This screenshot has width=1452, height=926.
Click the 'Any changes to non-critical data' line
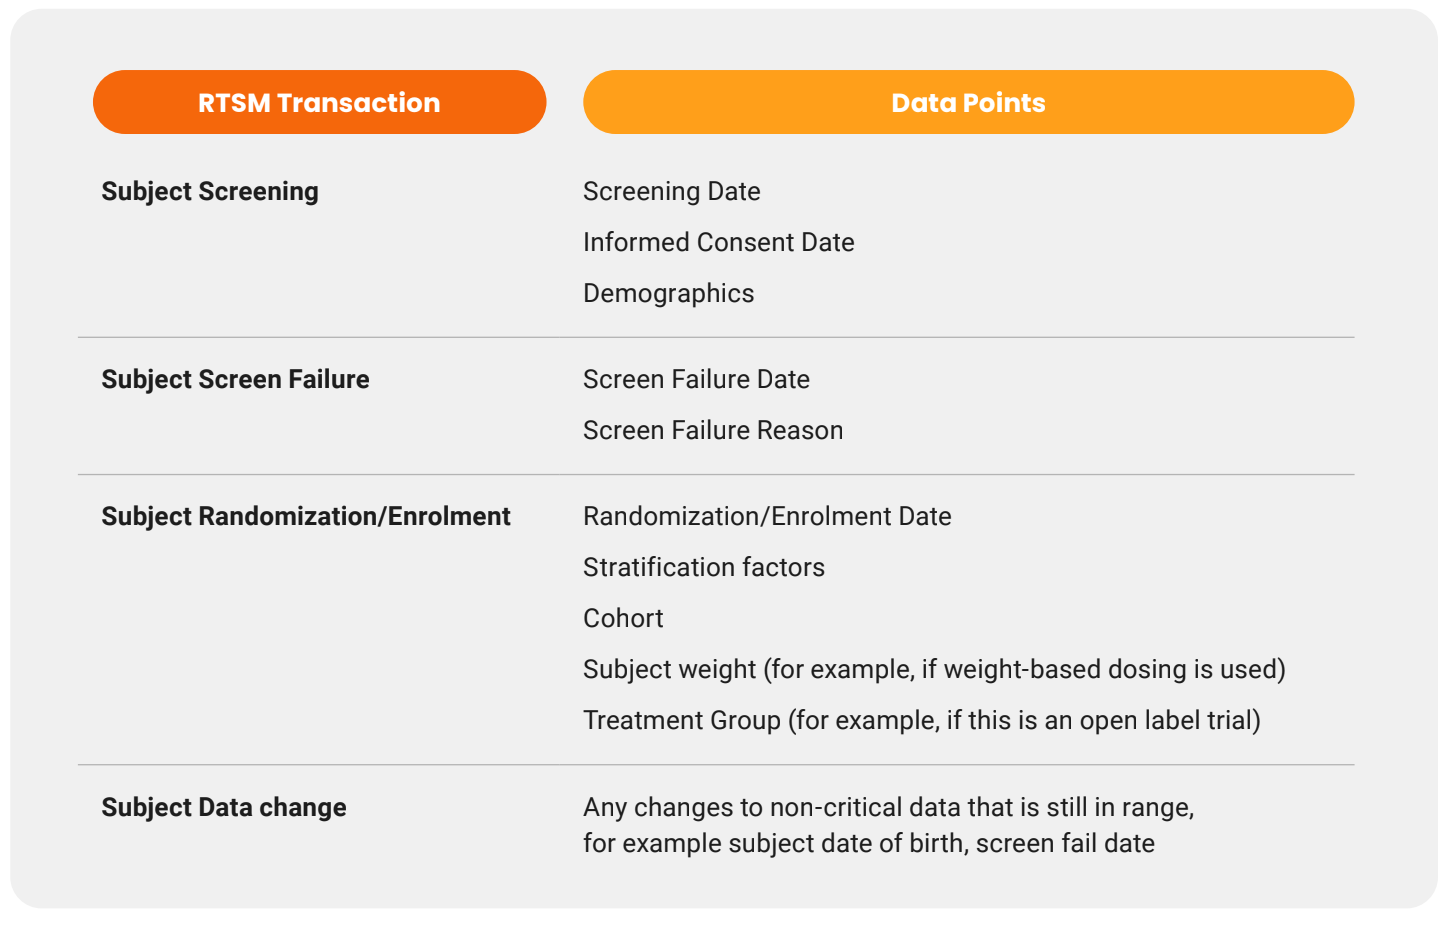click(888, 807)
